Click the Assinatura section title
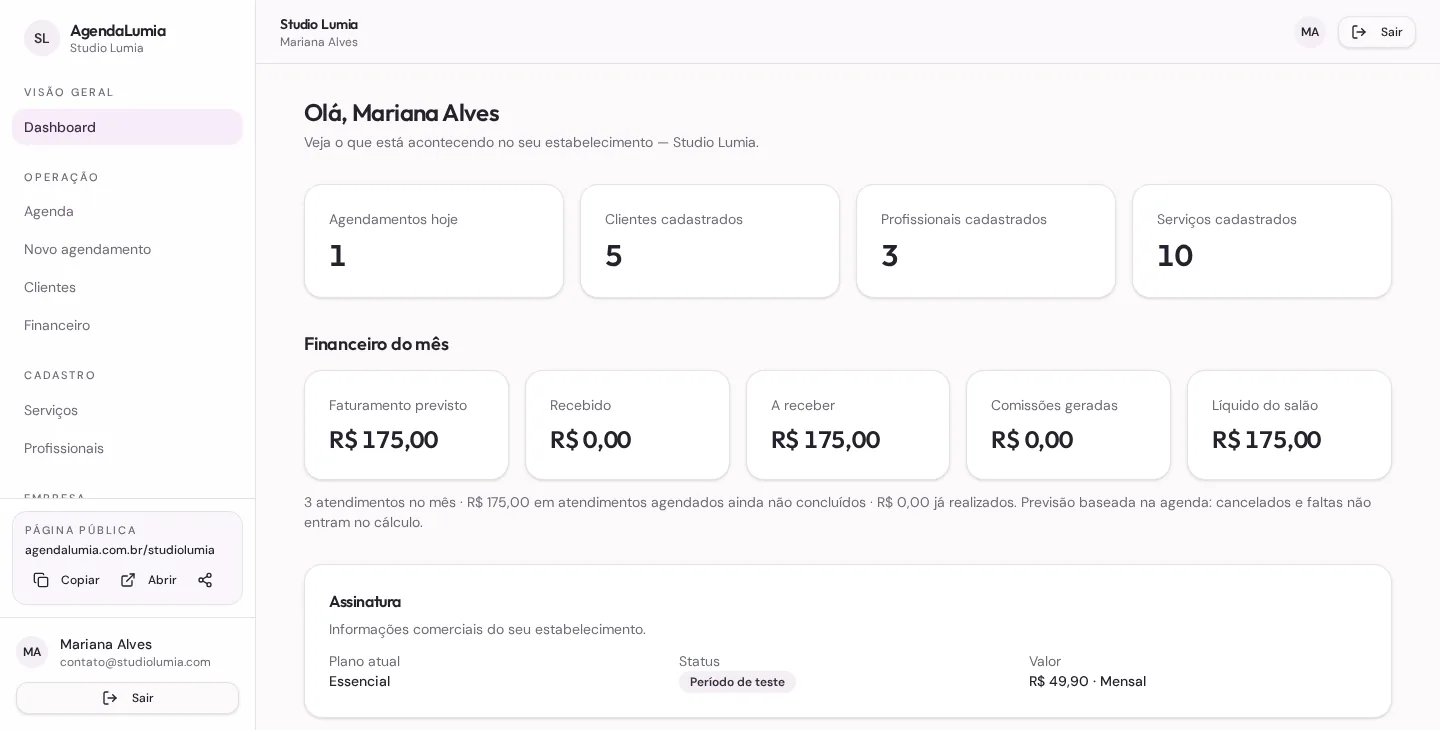The image size is (1440, 730). click(365, 601)
